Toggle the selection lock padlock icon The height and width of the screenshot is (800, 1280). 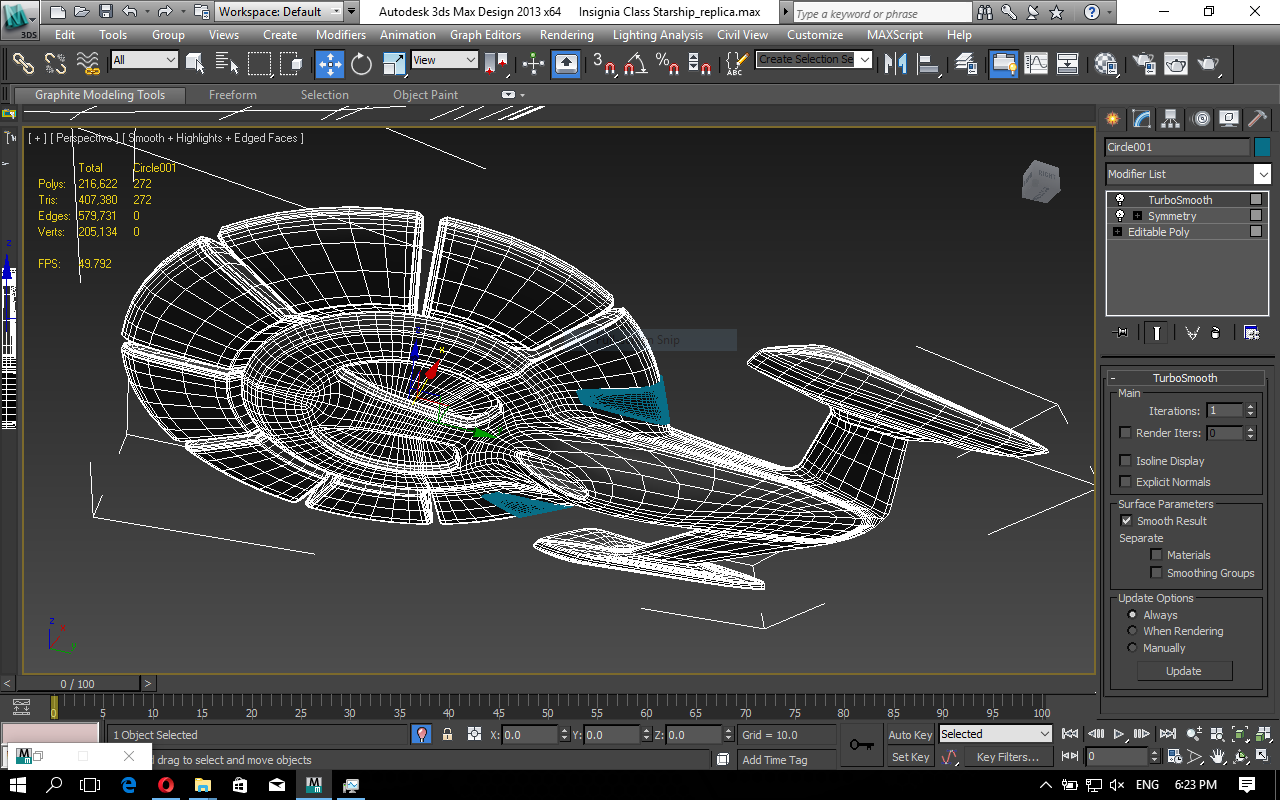pyautogui.click(x=447, y=735)
